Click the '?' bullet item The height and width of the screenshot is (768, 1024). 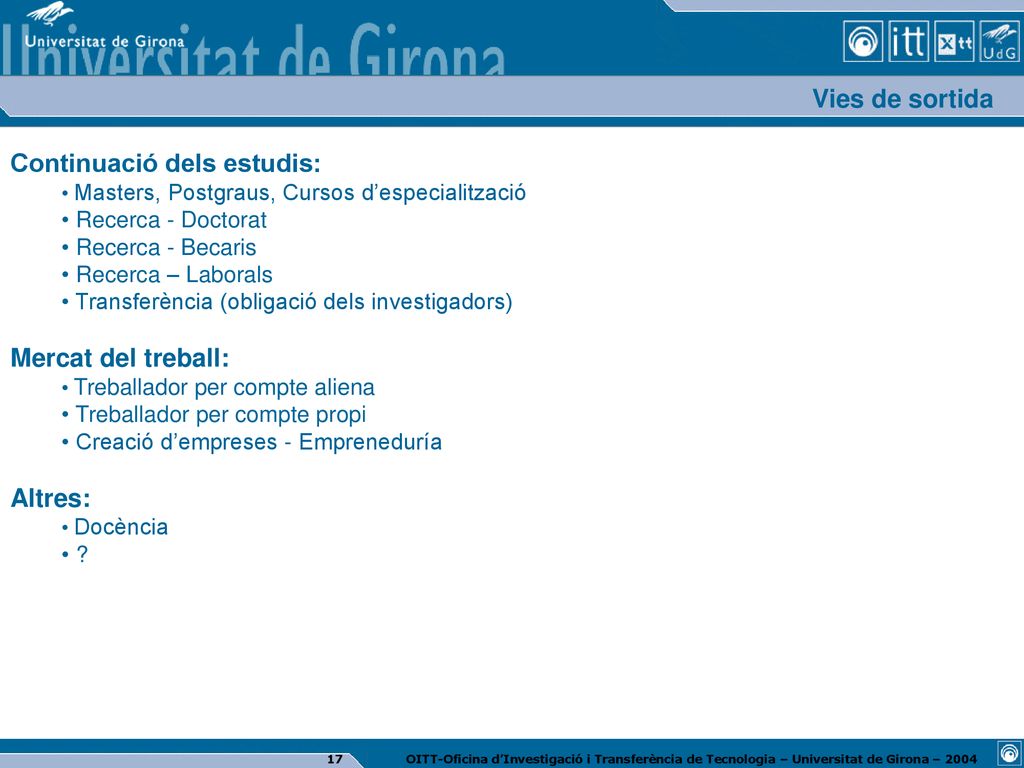click(x=74, y=554)
